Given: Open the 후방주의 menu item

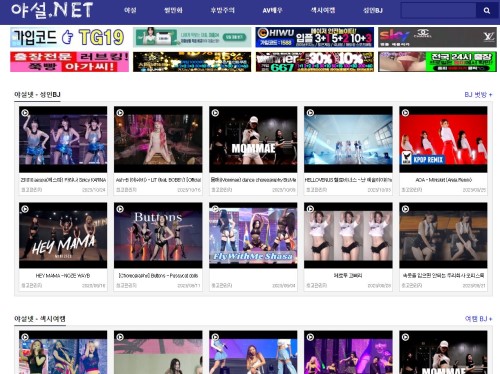Looking at the screenshot, I should 222,10.
